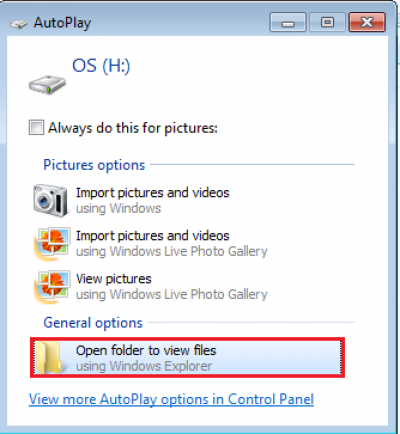This screenshot has height=434, width=400.
Task: Click the OS (H:) drive title text
Action: tap(101, 66)
